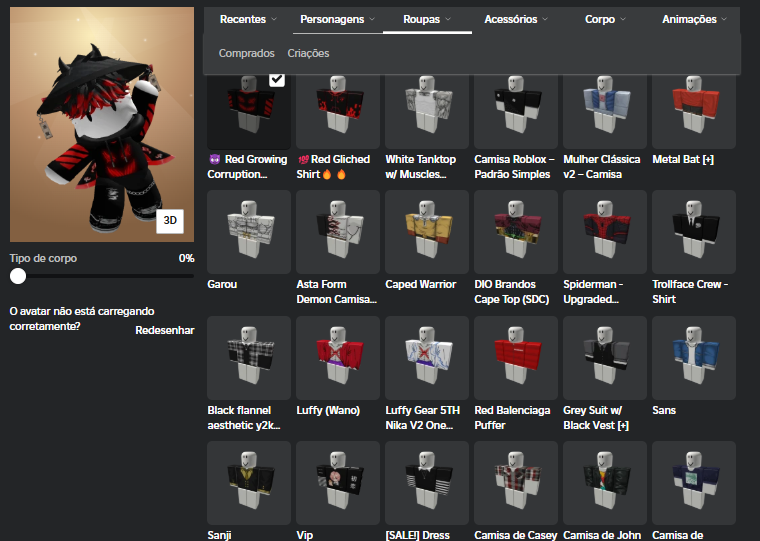
Task: Click the Red Balenciaga Puffer item name
Action: tap(512, 418)
